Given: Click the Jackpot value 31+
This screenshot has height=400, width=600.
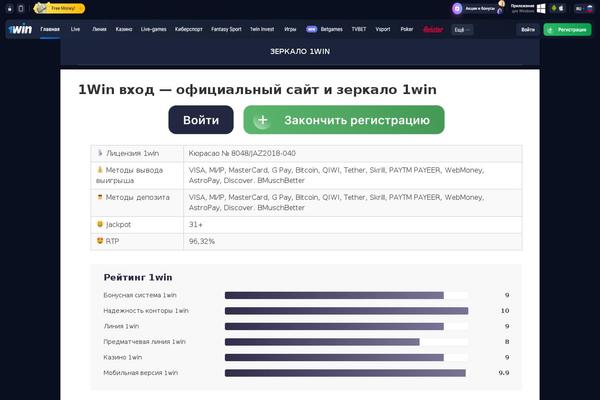Looking at the screenshot, I should point(196,224).
